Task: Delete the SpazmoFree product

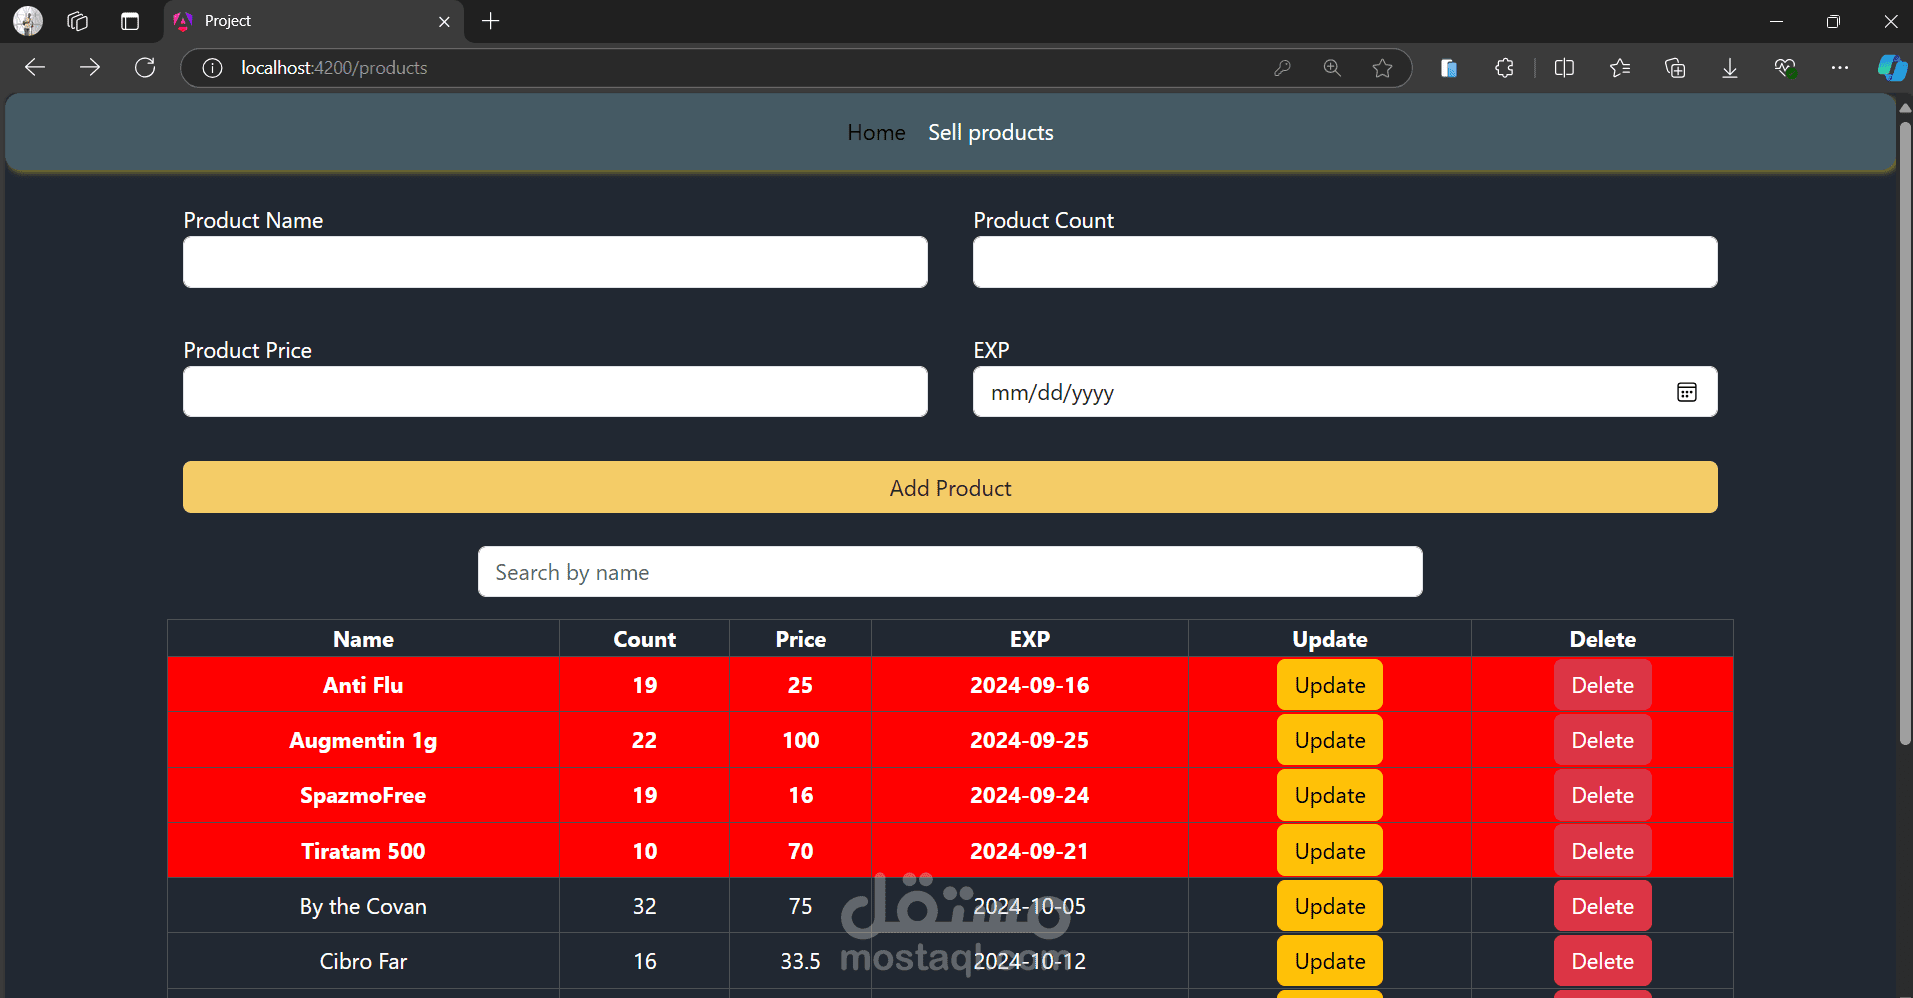Action: coord(1603,795)
